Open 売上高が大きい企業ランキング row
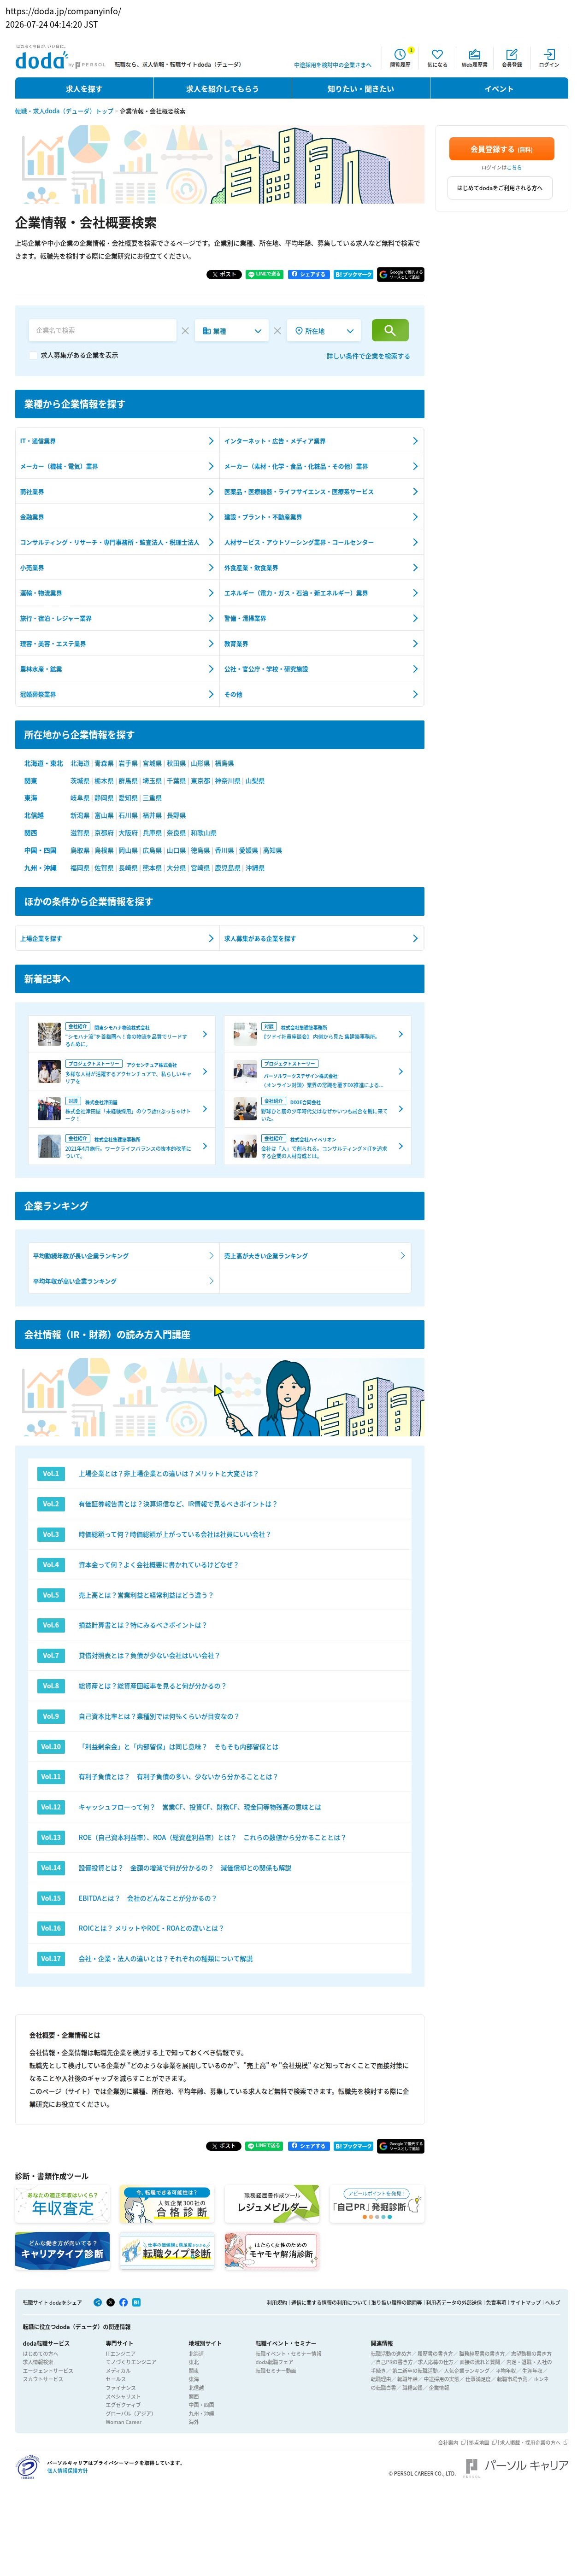583x2576 pixels. [x=315, y=1256]
